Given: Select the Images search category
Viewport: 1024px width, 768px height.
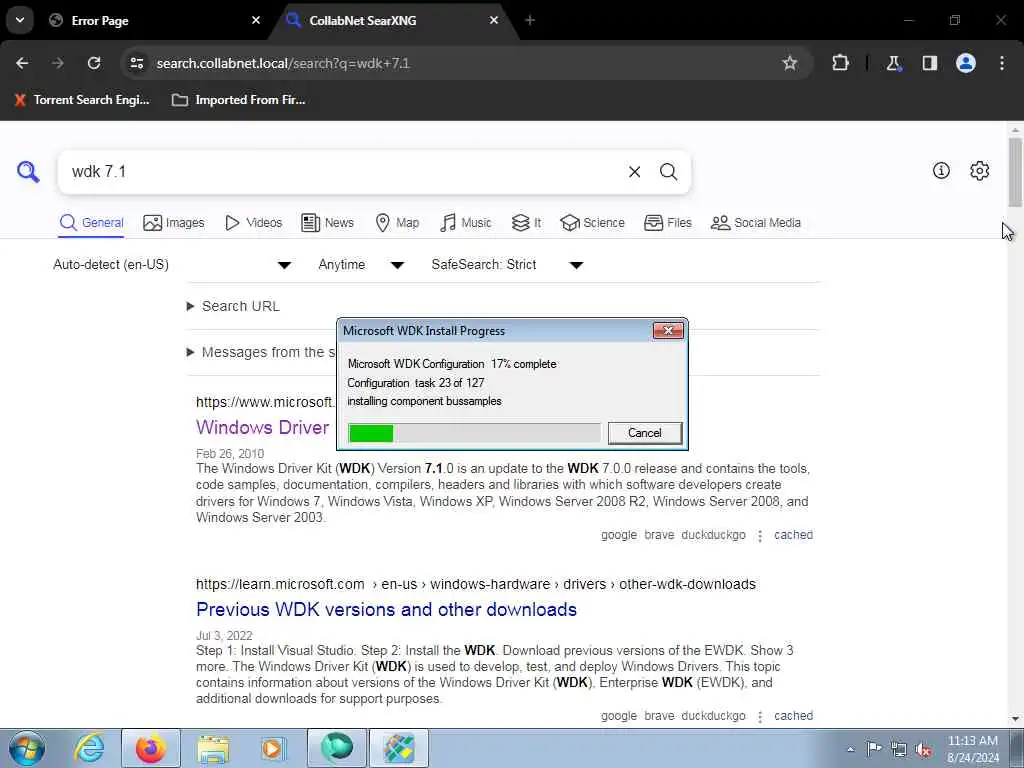Looking at the screenshot, I should point(174,223).
